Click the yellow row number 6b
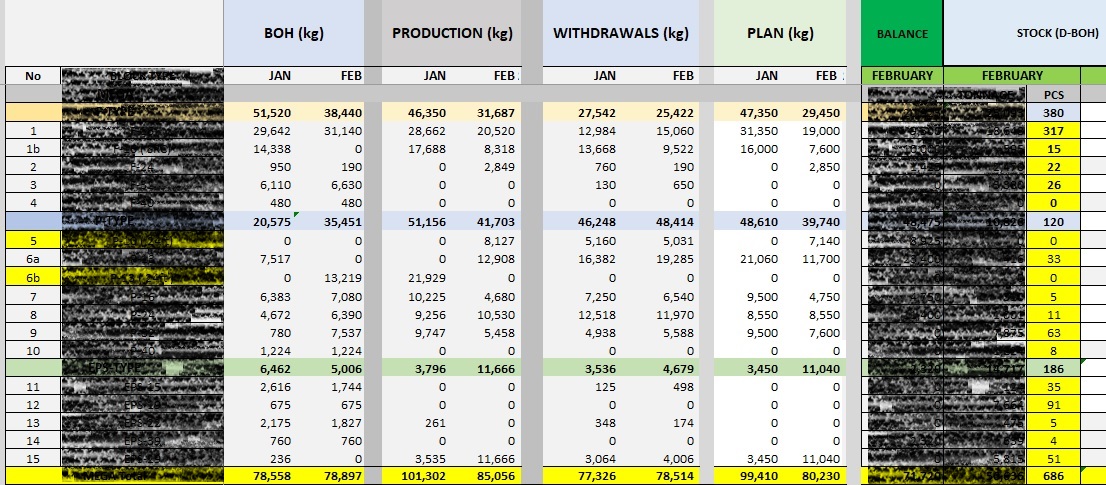The image size is (1106, 485). coord(33,277)
